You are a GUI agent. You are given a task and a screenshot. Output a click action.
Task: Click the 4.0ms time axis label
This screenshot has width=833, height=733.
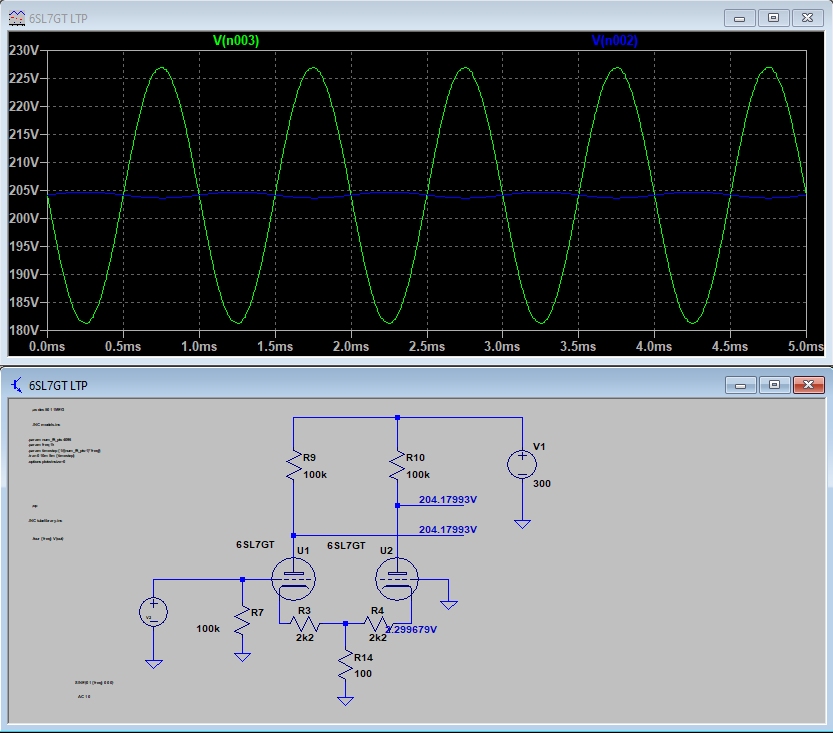coord(654,346)
